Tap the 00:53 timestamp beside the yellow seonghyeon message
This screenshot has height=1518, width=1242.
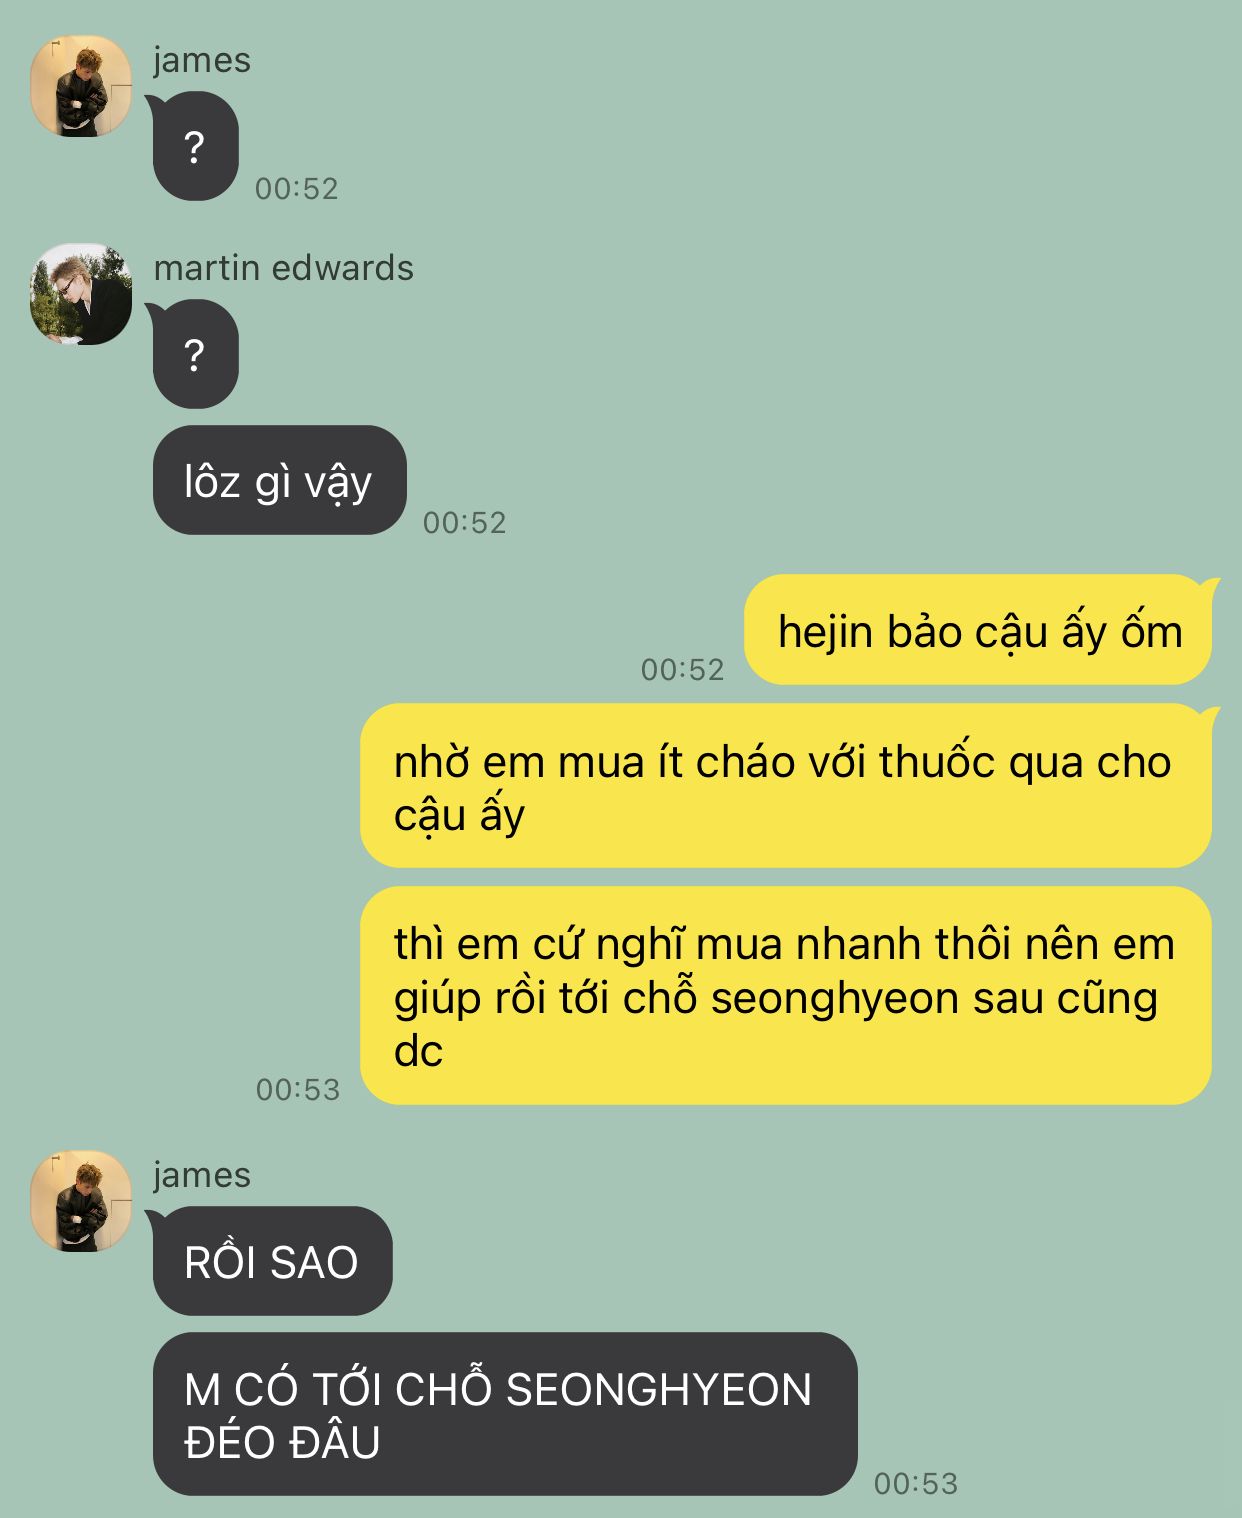tap(298, 1089)
